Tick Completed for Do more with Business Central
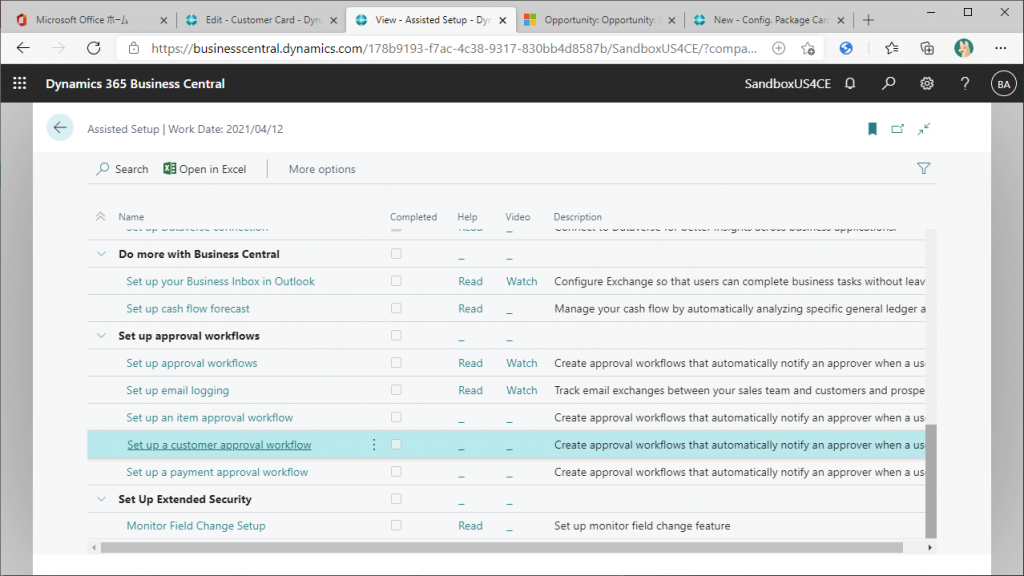This screenshot has width=1024, height=576. pos(396,253)
